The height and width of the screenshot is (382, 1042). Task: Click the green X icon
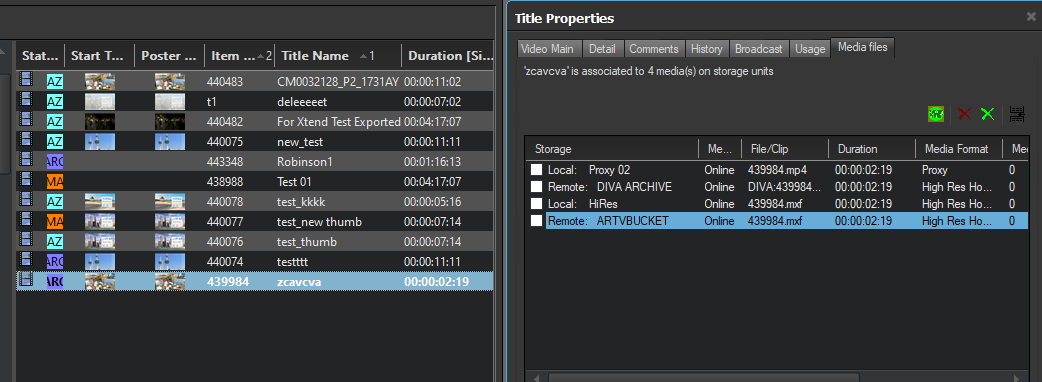tap(988, 114)
